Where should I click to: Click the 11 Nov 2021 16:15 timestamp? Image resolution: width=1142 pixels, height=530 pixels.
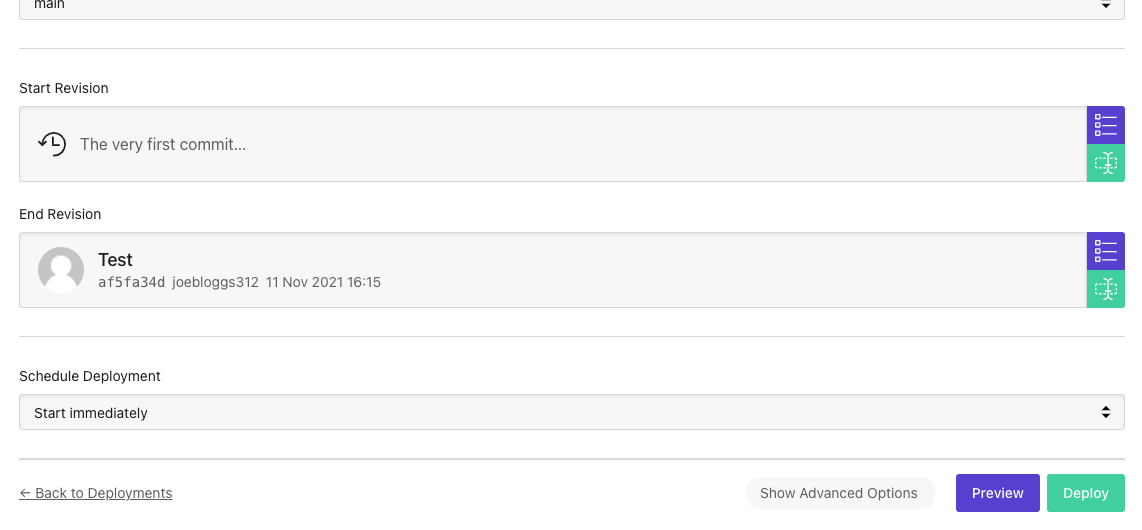click(x=323, y=283)
